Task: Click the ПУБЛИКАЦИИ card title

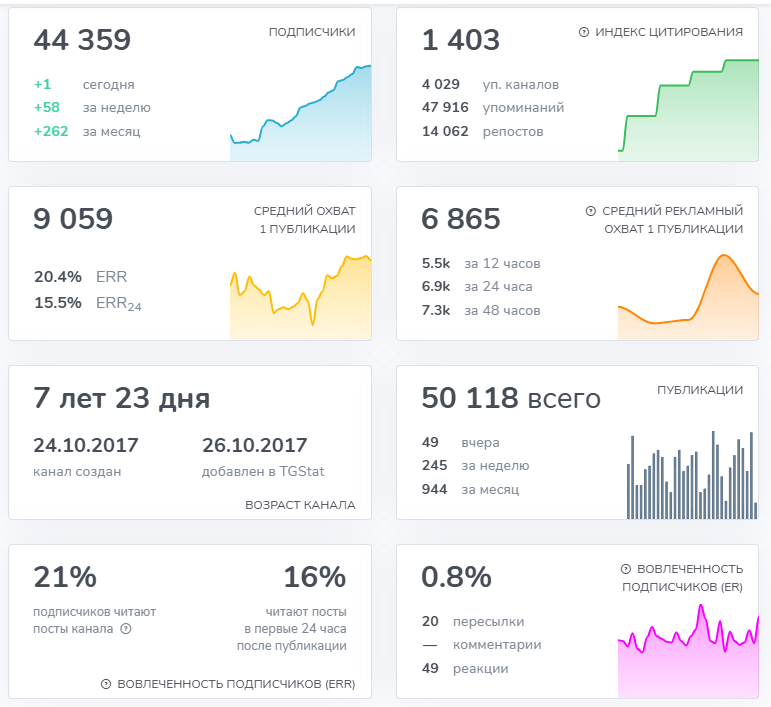Action: click(x=700, y=390)
